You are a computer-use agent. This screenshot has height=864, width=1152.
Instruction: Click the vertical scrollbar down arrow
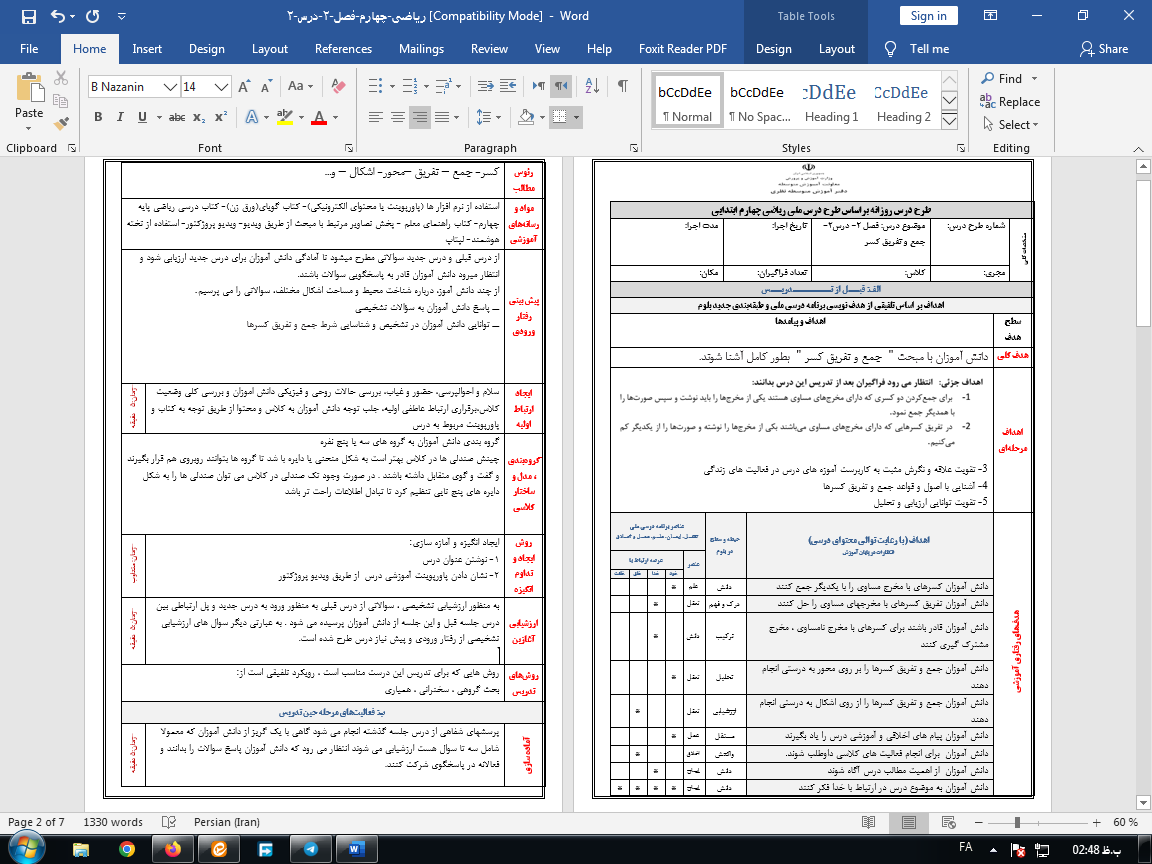point(1143,802)
